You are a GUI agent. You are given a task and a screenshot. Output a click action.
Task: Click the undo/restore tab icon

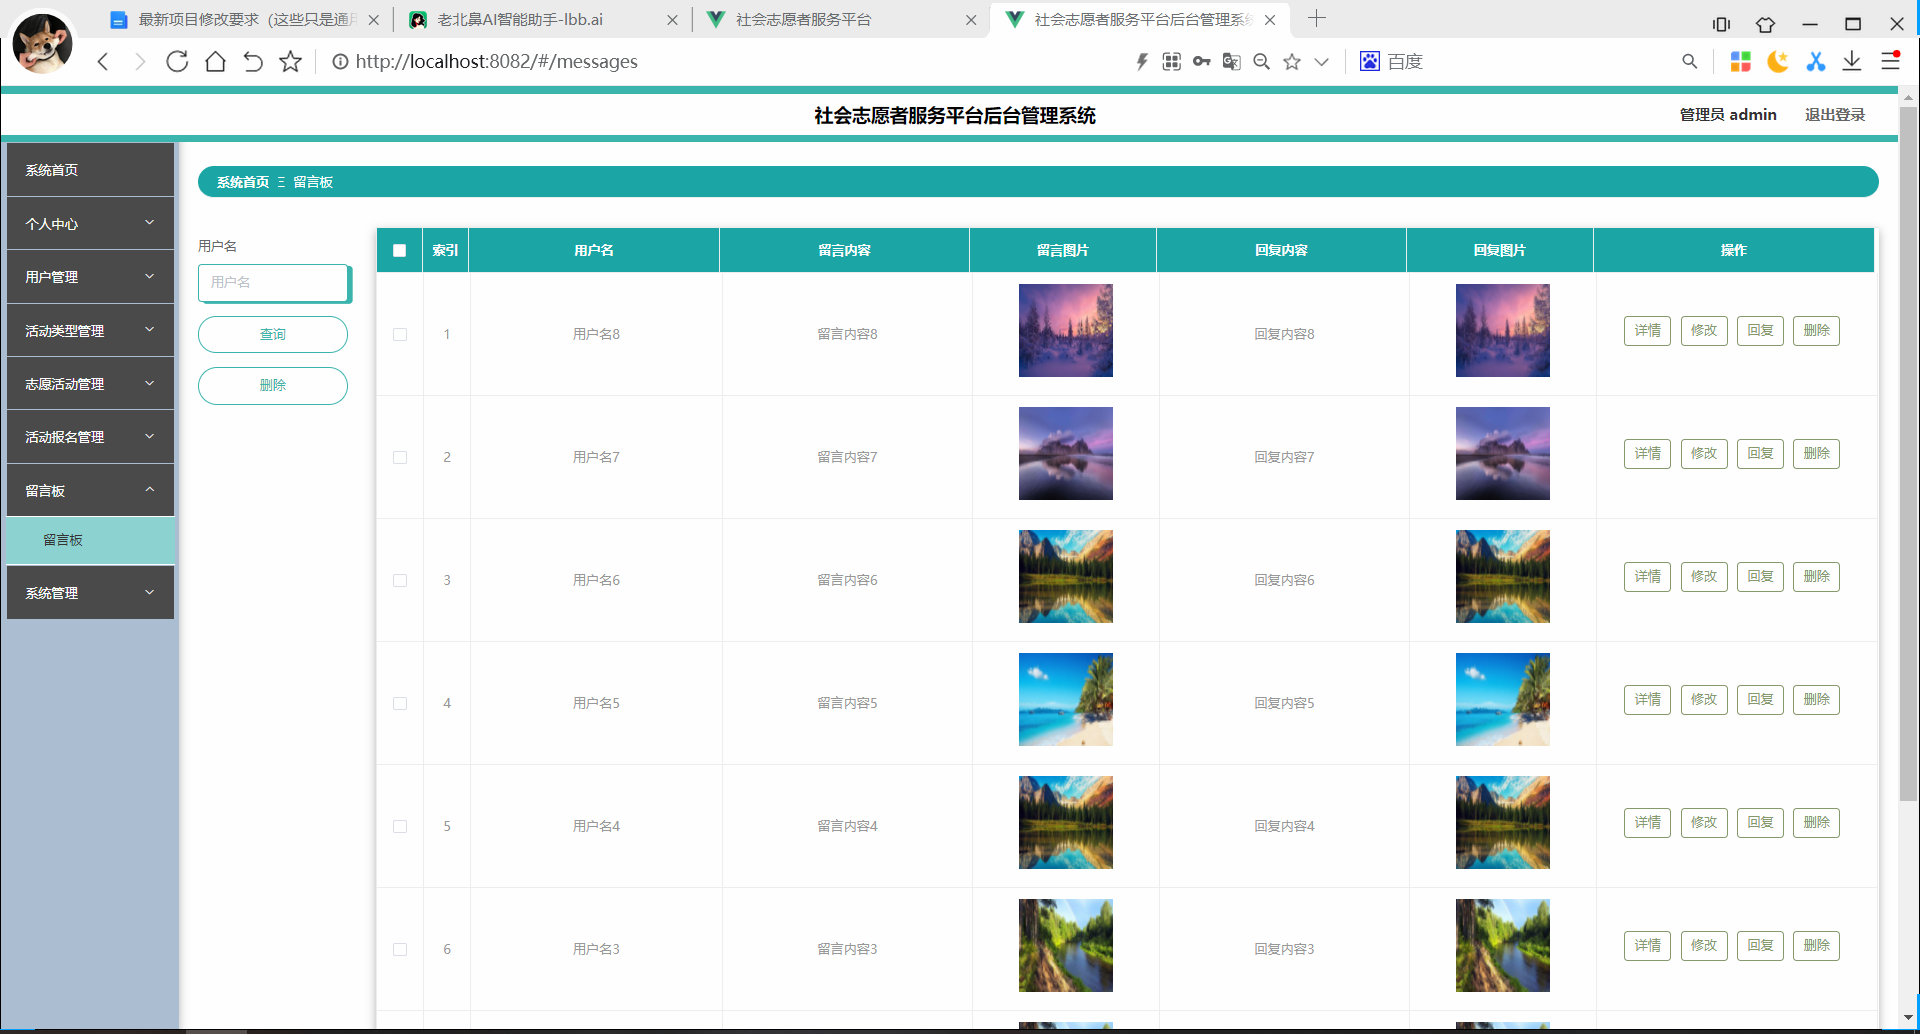pyautogui.click(x=253, y=62)
